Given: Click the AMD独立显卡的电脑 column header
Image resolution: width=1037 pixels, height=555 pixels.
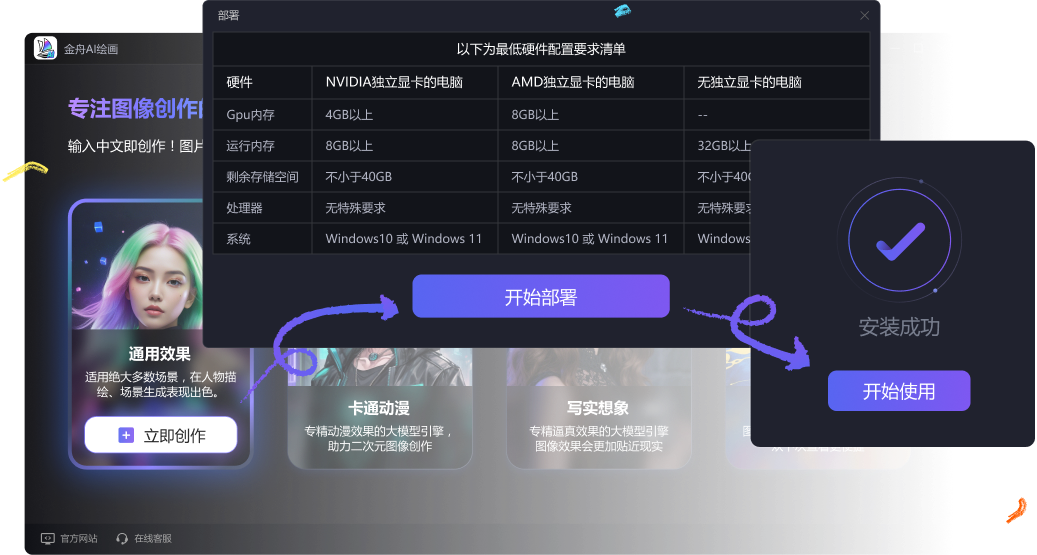Looking at the screenshot, I should [573, 82].
